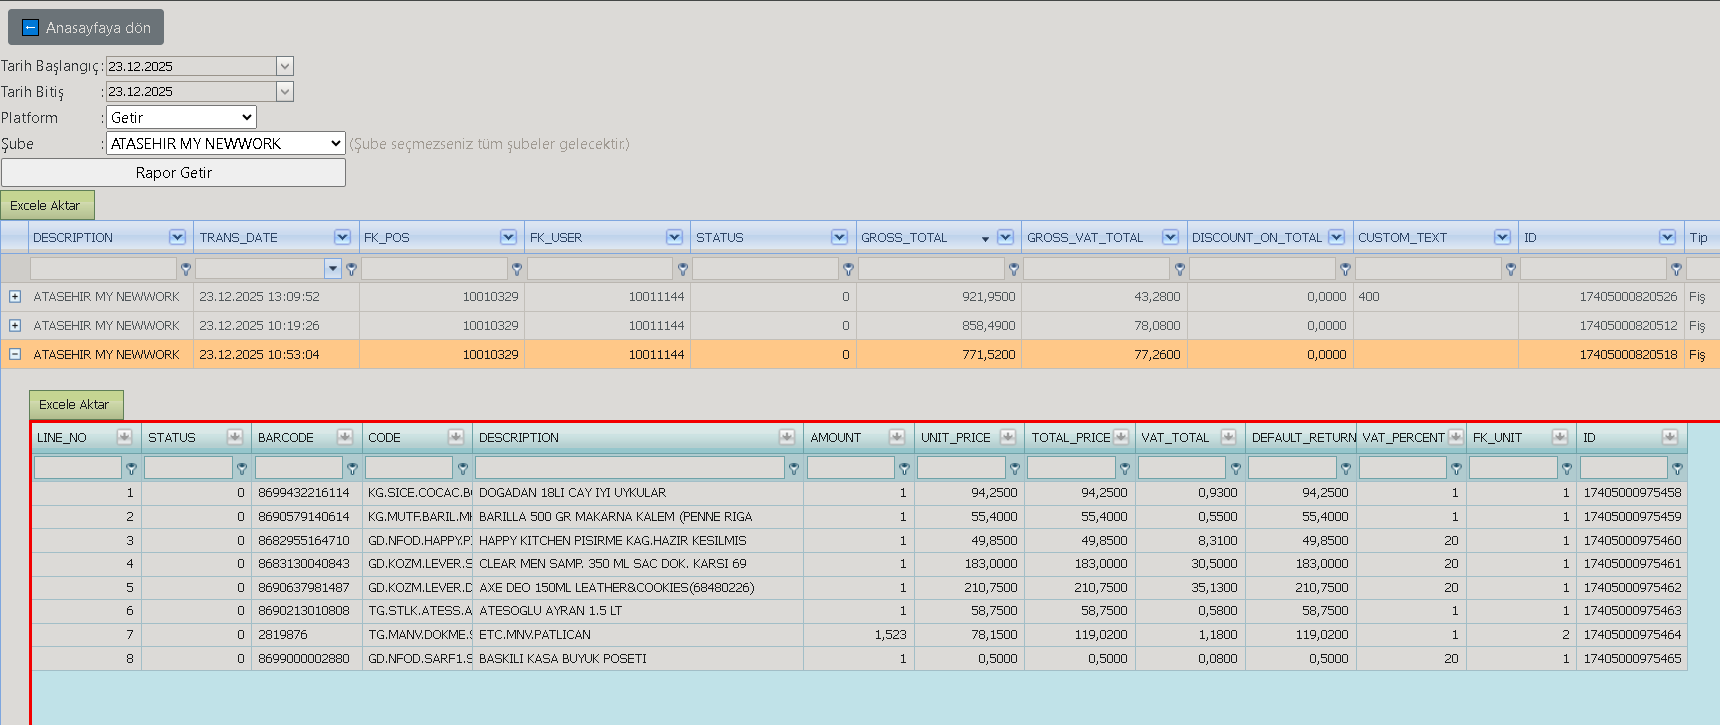The image size is (1720, 725).
Task: Open the Platform select box
Action: point(181,117)
